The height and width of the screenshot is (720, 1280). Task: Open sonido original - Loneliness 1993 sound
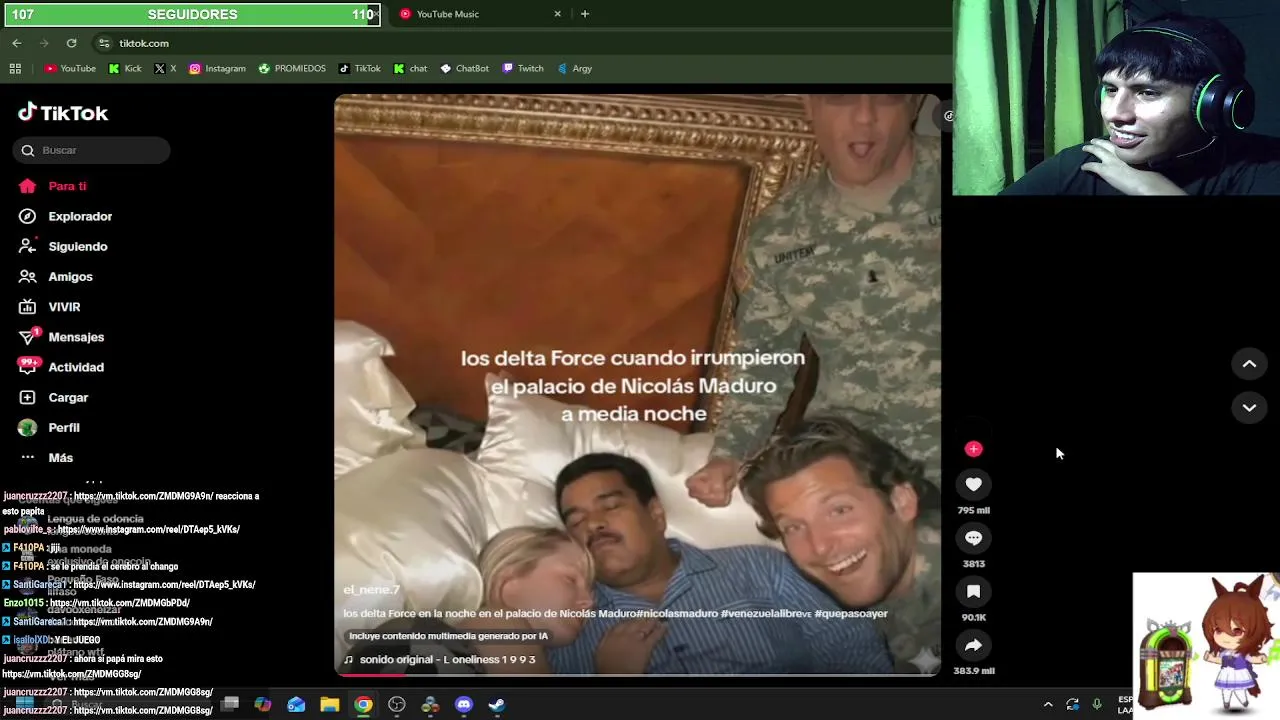click(440, 659)
